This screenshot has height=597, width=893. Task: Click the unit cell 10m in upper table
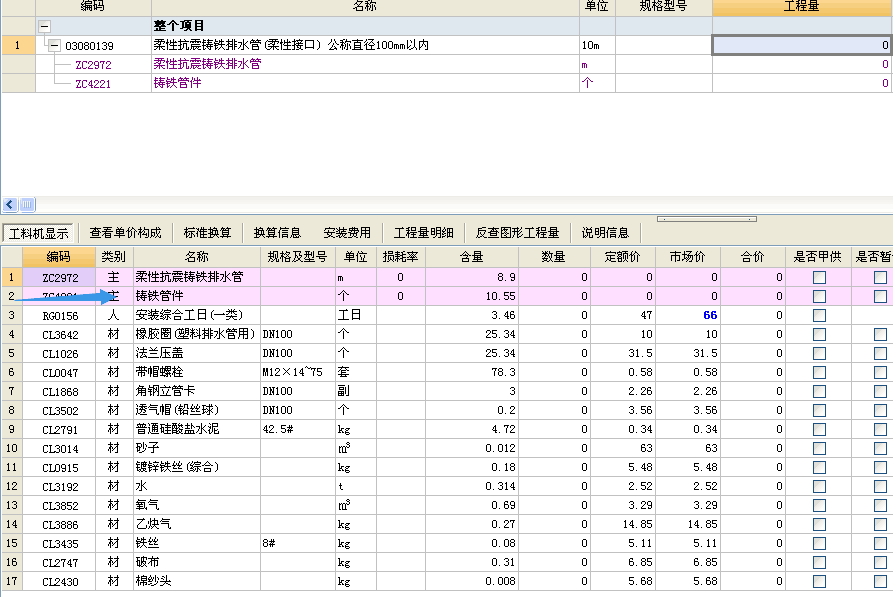(x=597, y=45)
